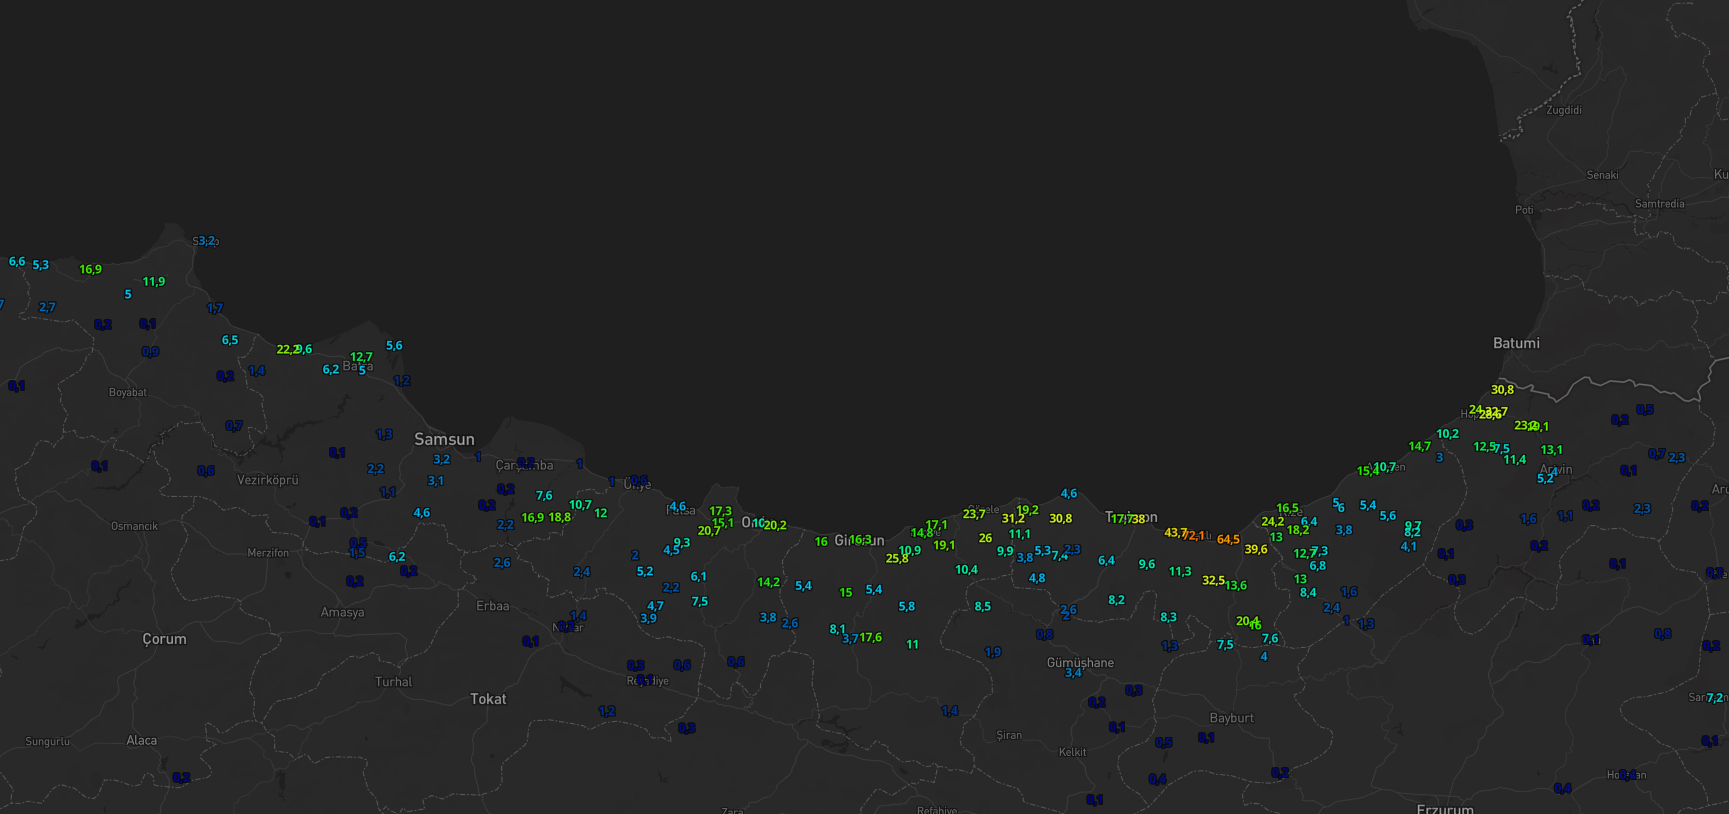Select the 10,4 station value

click(x=966, y=570)
